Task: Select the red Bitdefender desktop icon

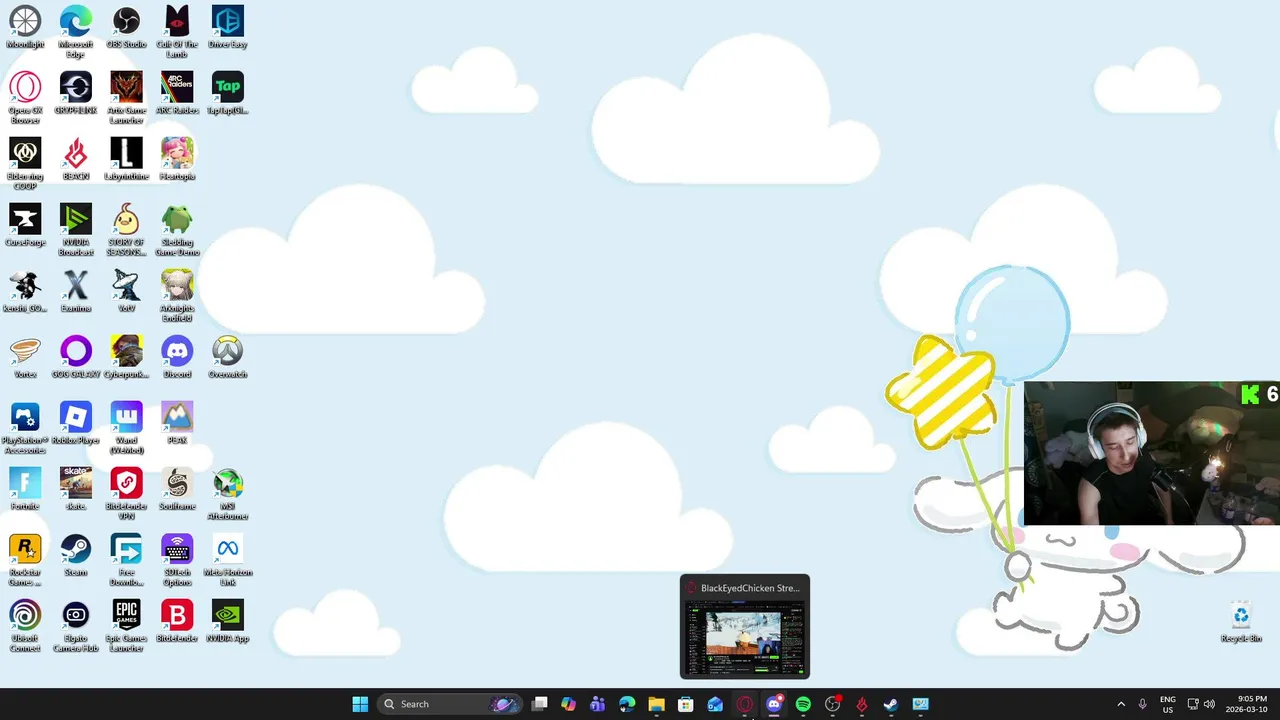Action: click(177, 621)
